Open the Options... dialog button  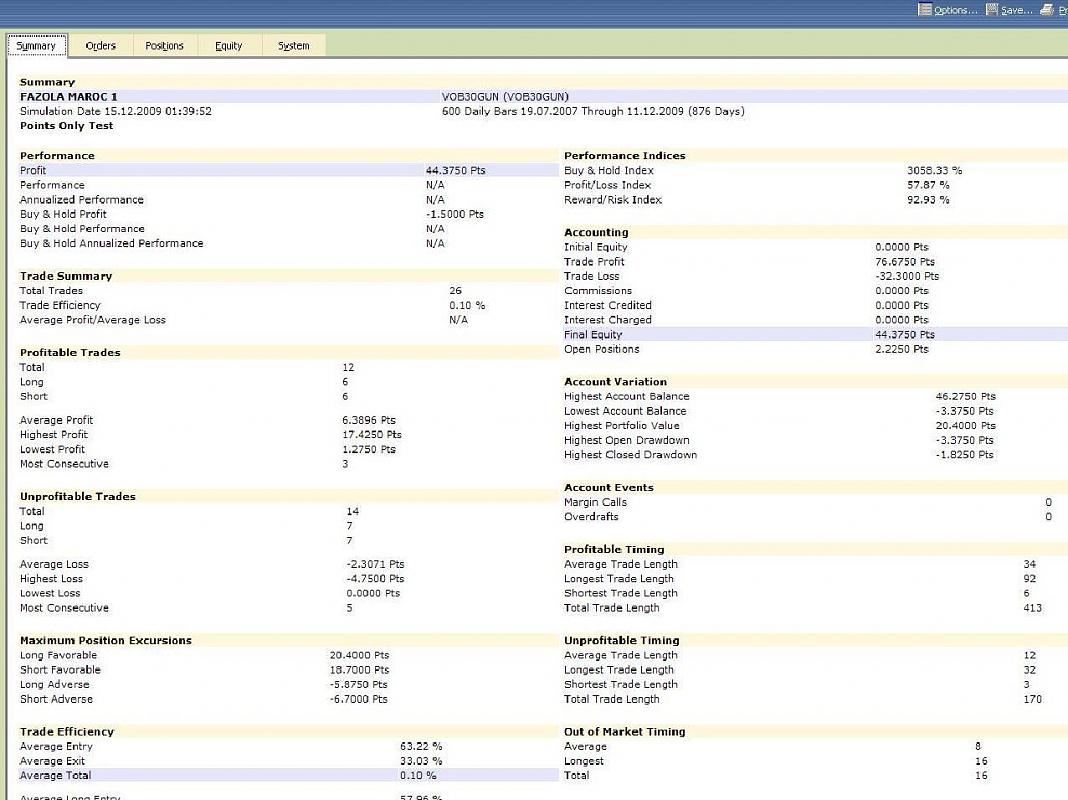click(955, 10)
